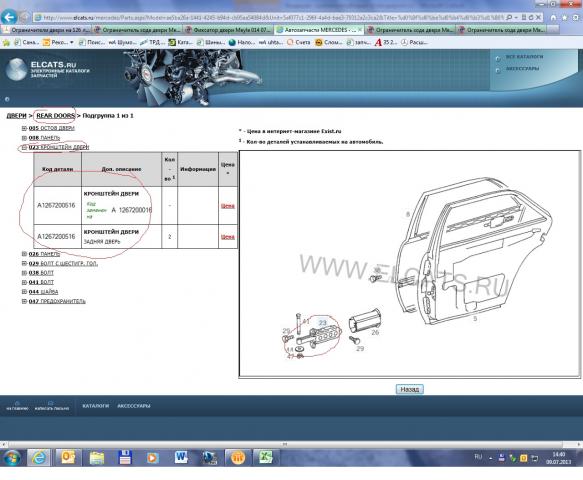
Task: Click the Windows Start orb
Action: coord(12,457)
